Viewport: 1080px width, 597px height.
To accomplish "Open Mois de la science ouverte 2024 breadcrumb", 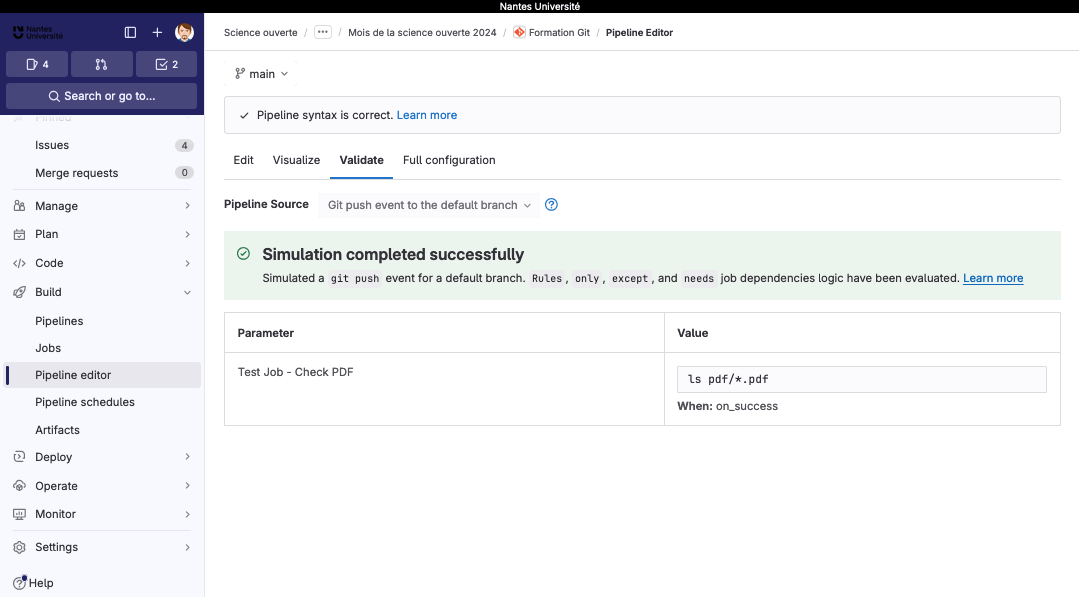I will point(422,32).
